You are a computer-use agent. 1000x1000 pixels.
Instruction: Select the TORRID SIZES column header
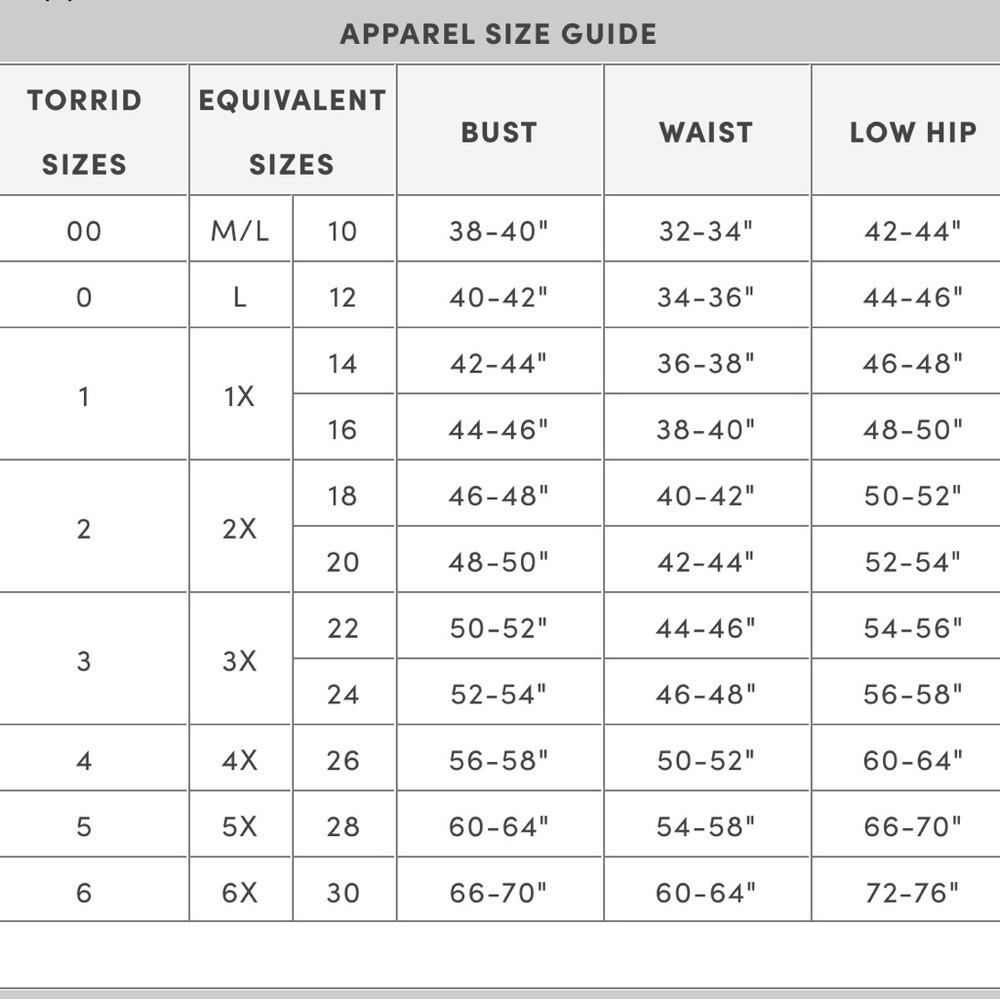point(84,131)
